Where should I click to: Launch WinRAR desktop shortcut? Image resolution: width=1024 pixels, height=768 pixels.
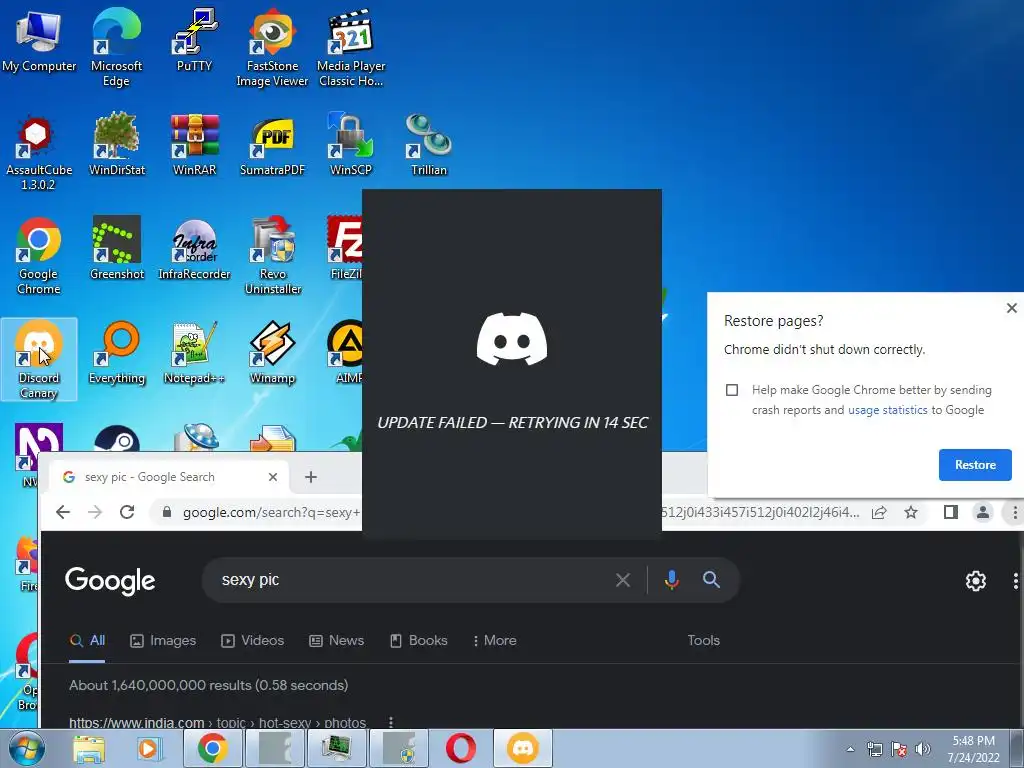click(x=195, y=145)
